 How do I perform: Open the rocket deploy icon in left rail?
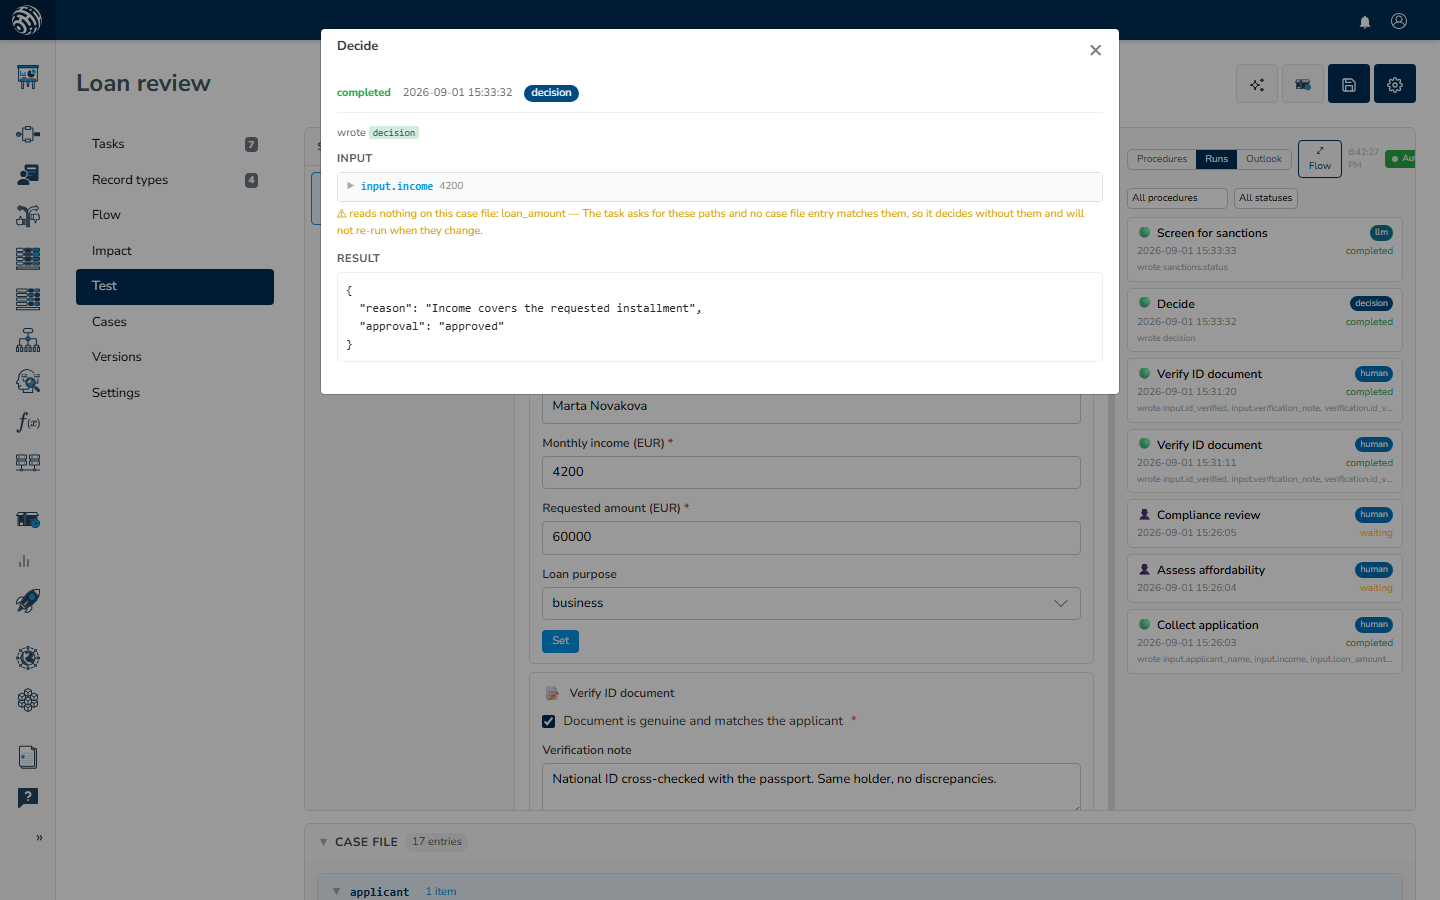[x=28, y=601]
